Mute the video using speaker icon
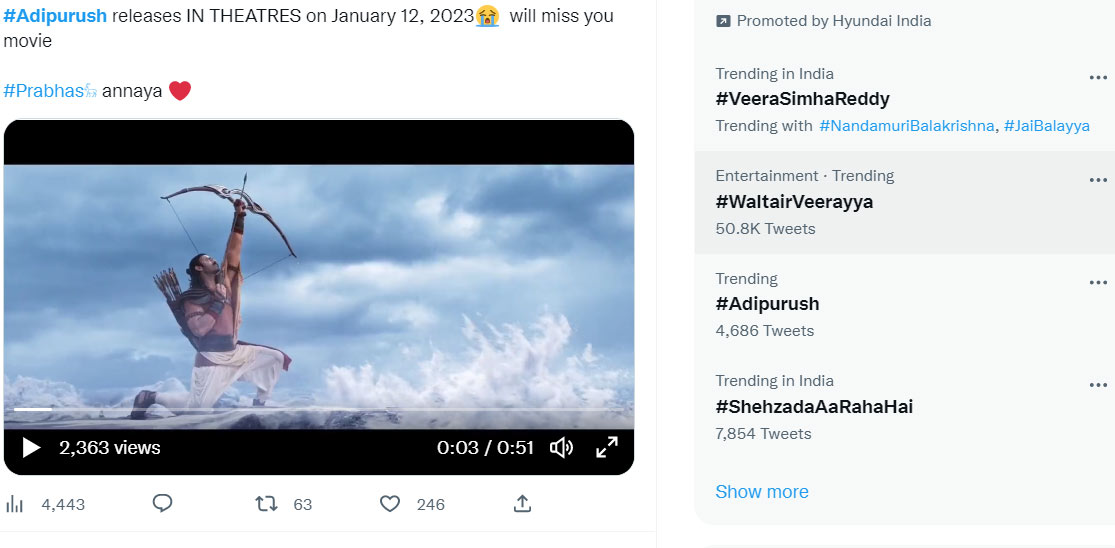Viewport: 1115px width, 548px height. [561, 448]
